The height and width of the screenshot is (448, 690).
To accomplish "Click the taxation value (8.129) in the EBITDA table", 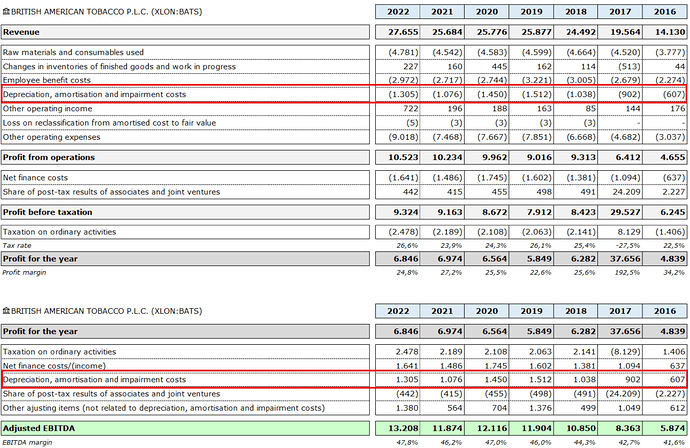I will (x=626, y=352).
